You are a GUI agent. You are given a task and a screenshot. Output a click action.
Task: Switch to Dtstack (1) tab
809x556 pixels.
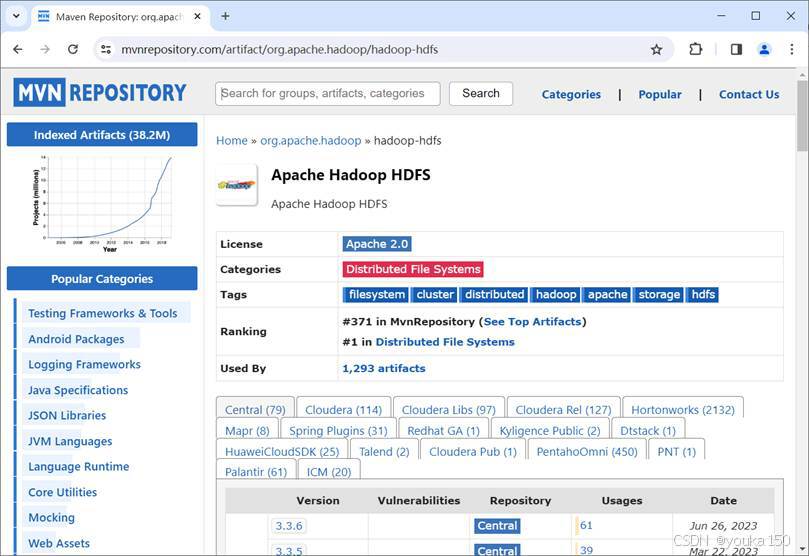point(648,430)
